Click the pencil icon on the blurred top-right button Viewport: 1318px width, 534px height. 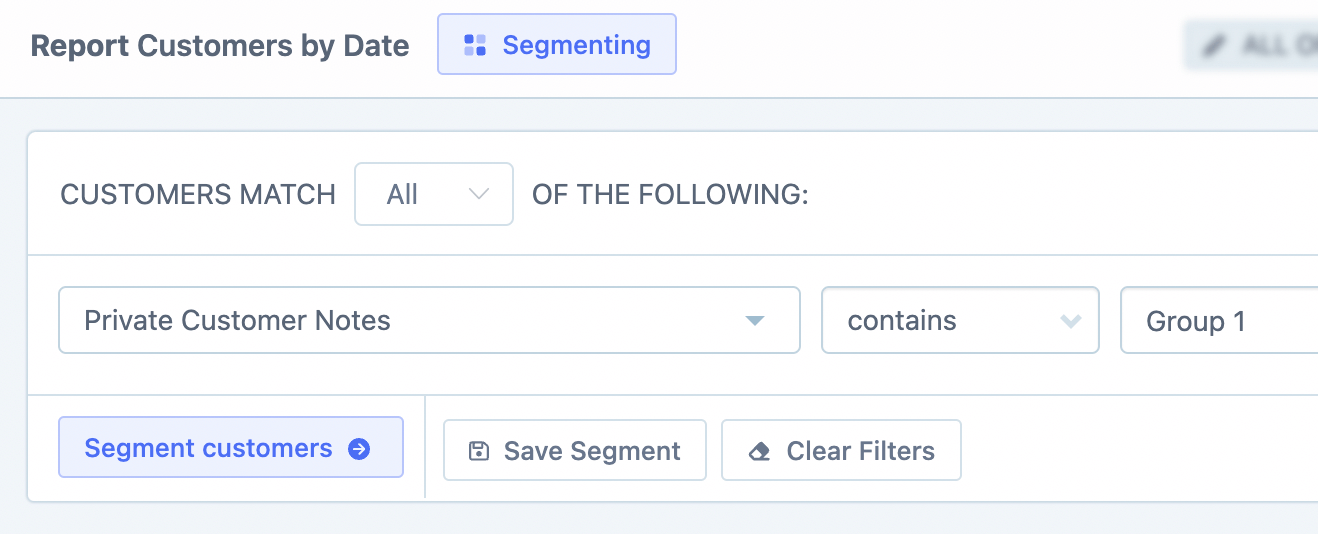click(1214, 46)
